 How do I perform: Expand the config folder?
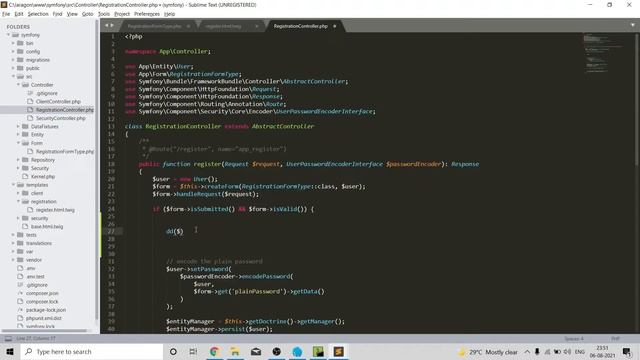(x=13, y=51)
